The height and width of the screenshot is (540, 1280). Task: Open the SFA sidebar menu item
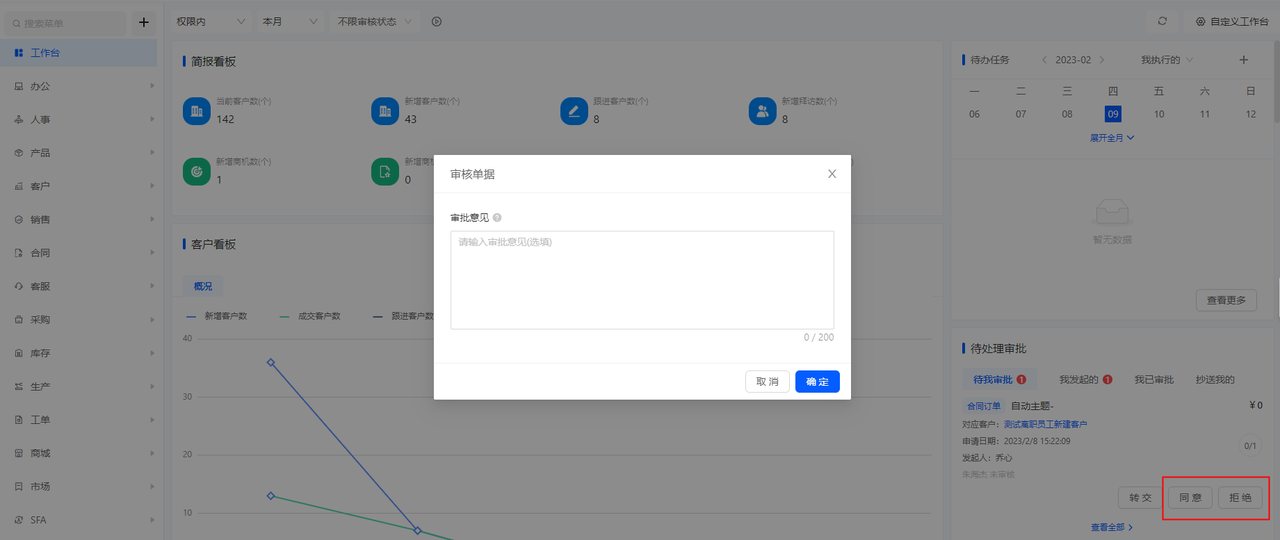click(x=80, y=520)
